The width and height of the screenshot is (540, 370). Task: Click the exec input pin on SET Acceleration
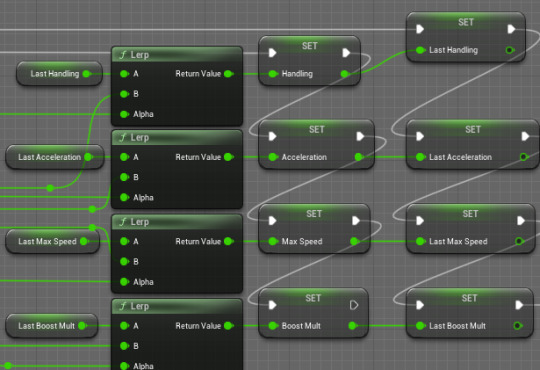(272, 136)
